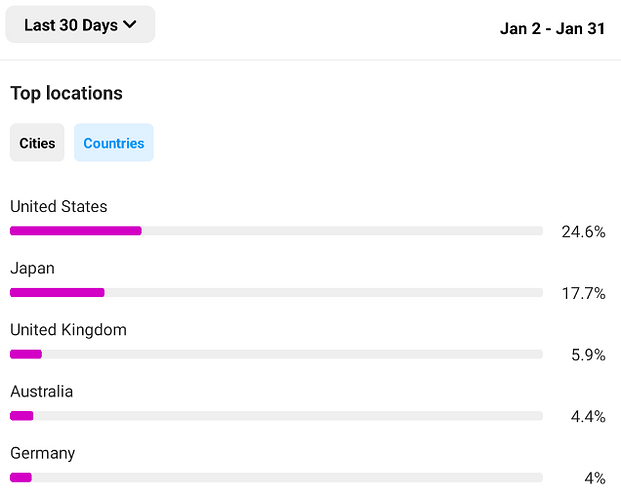
Task: Click the 4.4% value
Action: (x=588, y=417)
